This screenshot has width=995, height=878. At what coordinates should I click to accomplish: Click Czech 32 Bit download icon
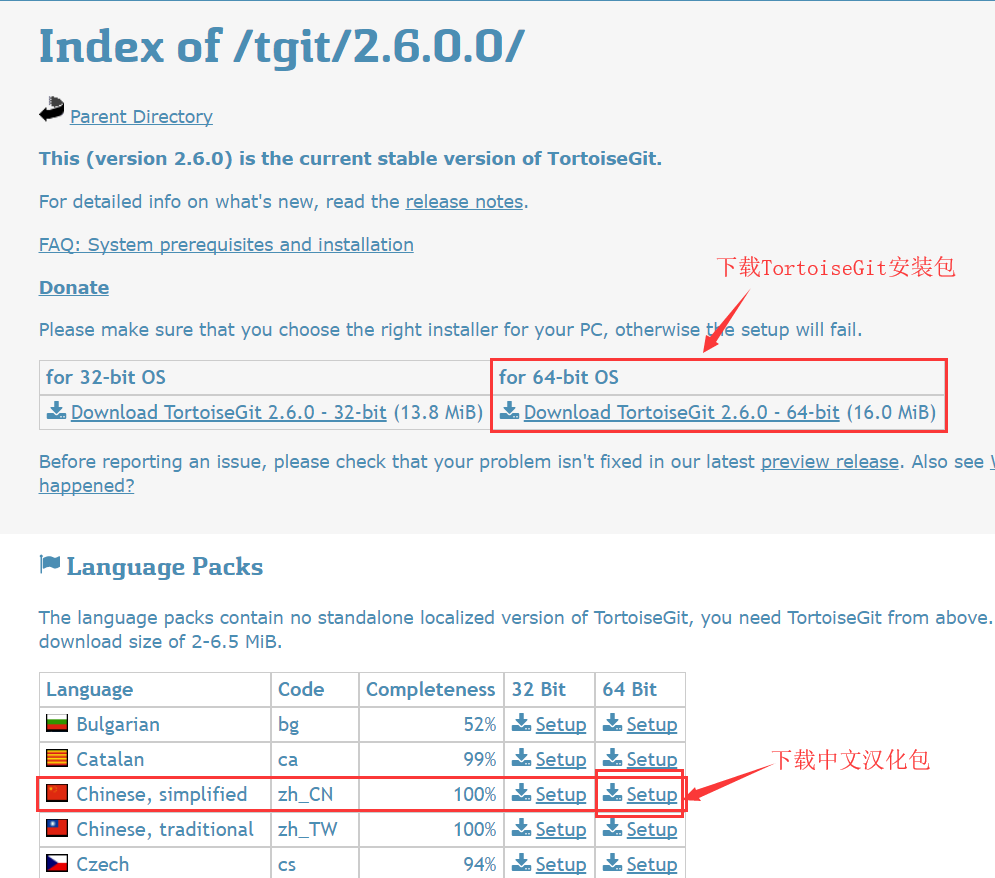[x=522, y=862]
